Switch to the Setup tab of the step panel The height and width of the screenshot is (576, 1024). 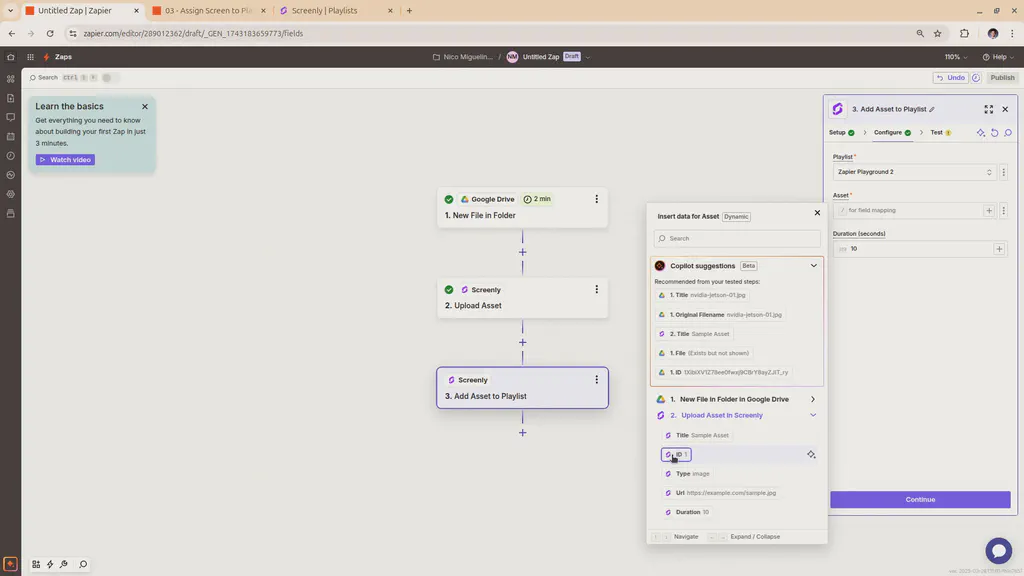point(838,132)
